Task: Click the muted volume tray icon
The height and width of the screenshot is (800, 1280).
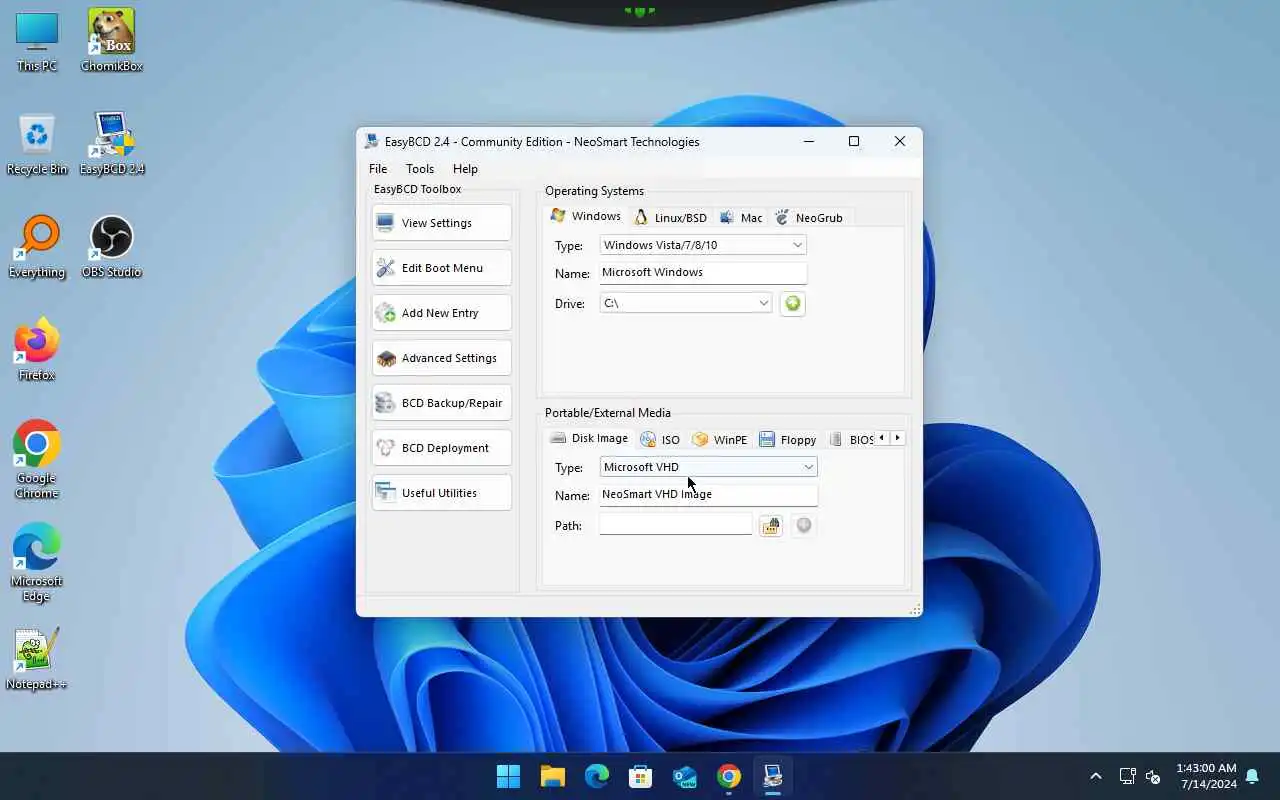Action: click(1153, 776)
